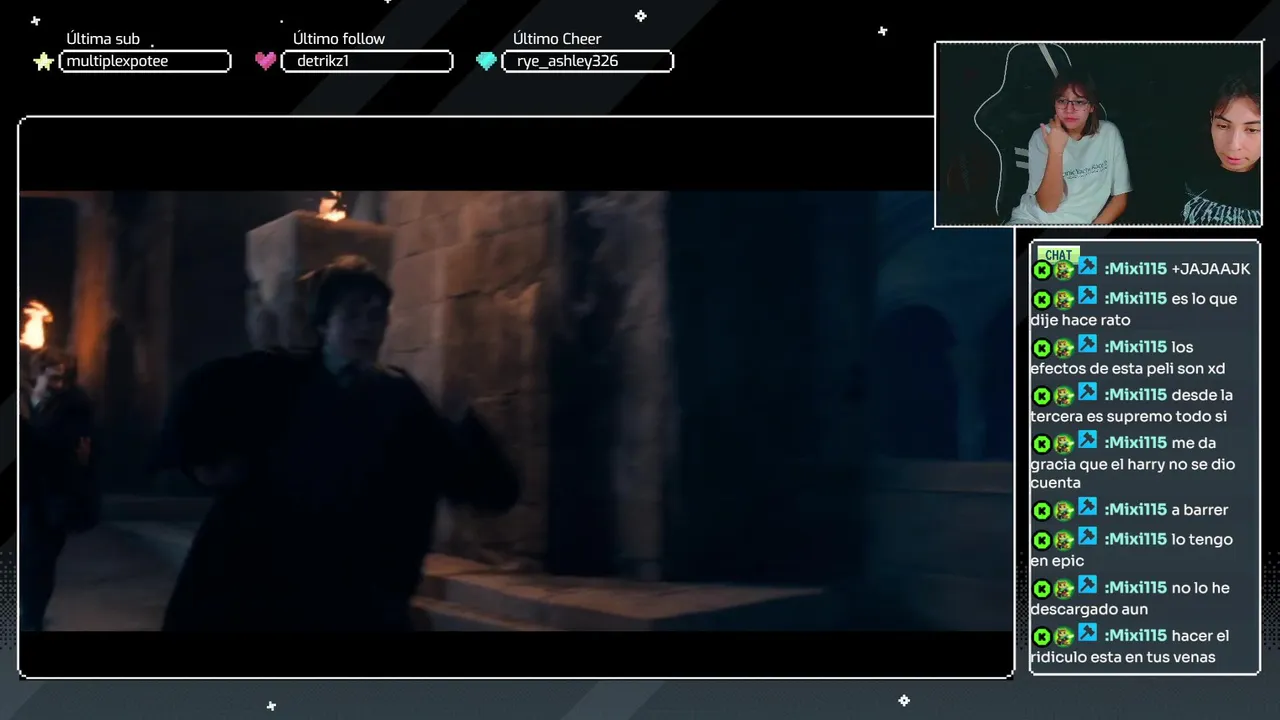
Task: Select chat text '+JAJAAJK'
Action: pos(1211,269)
